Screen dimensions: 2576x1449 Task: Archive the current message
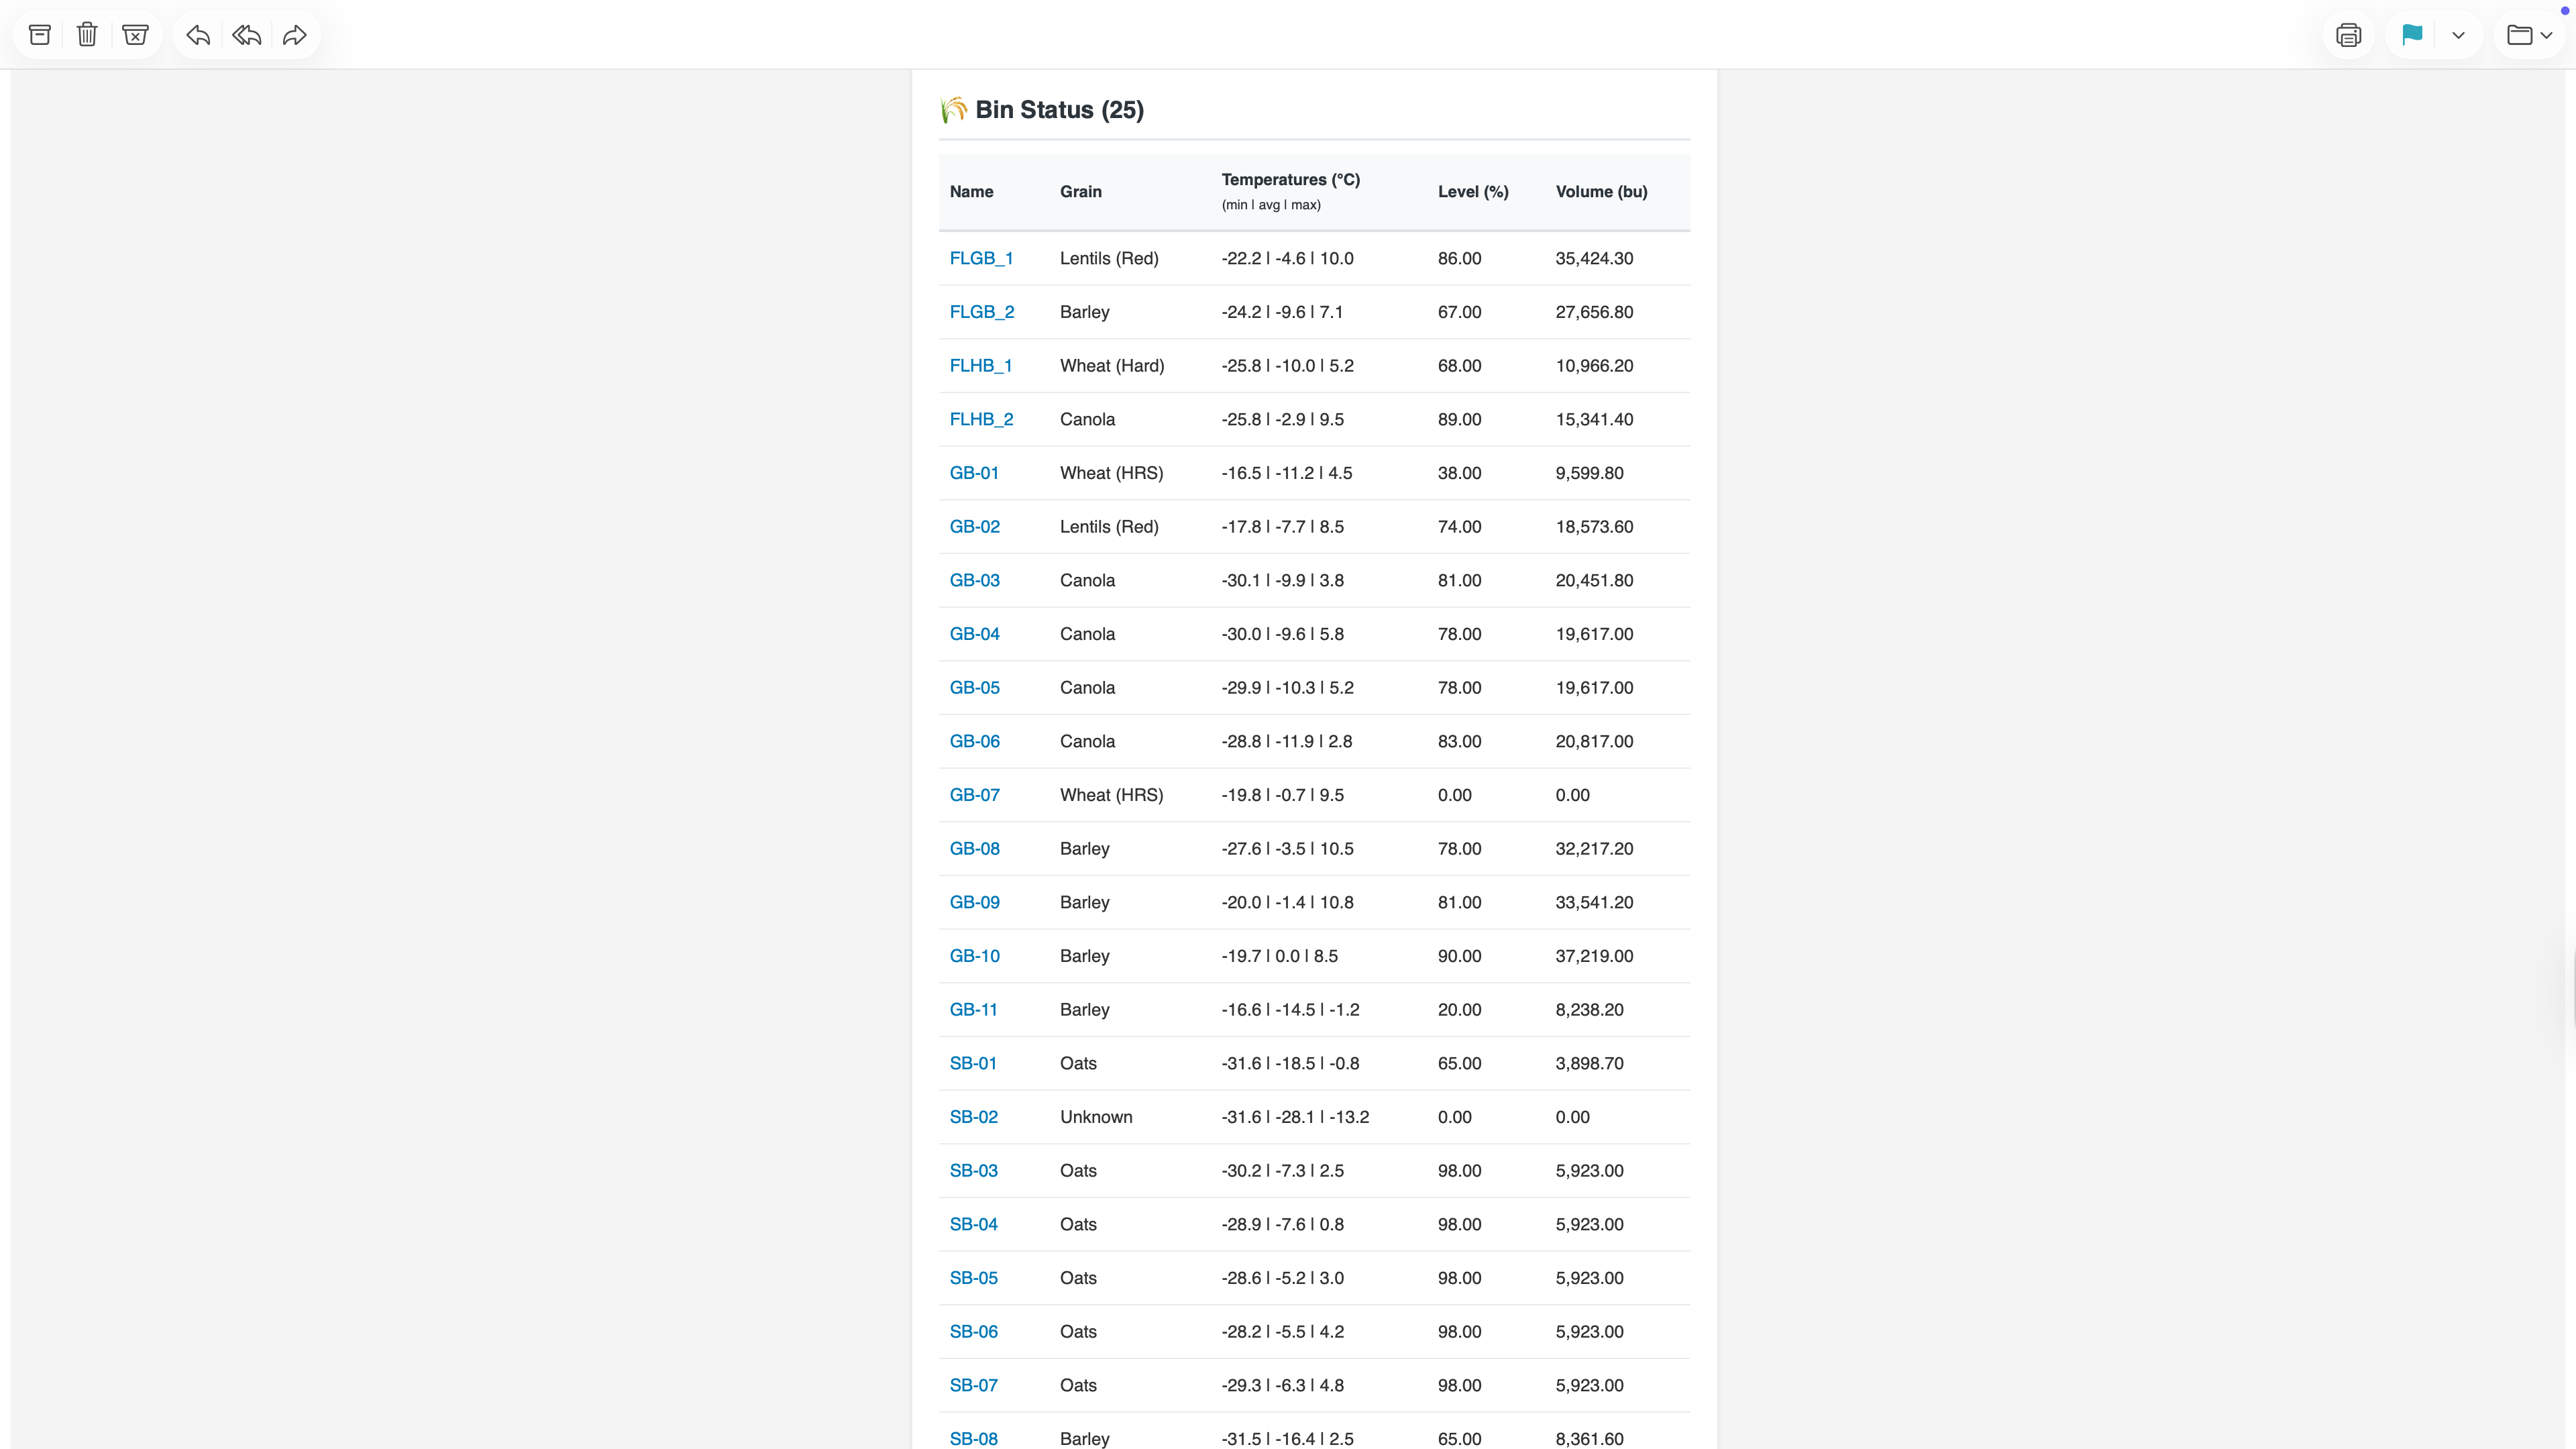pyautogui.click(x=39, y=34)
